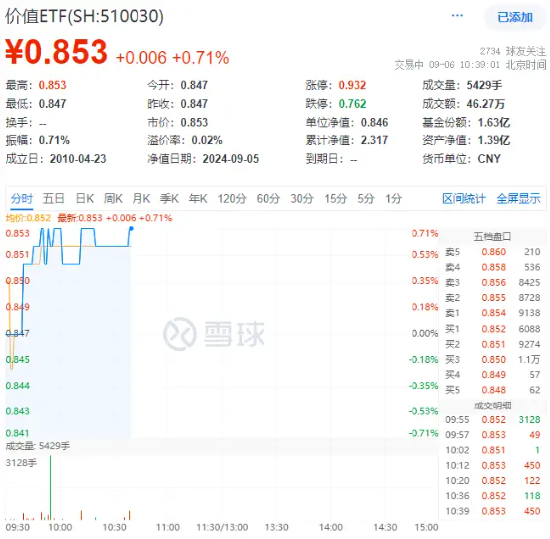Select the 卖1 row at 0.854
This screenshot has height=539, width=550.
pyautogui.click(x=492, y=313)
